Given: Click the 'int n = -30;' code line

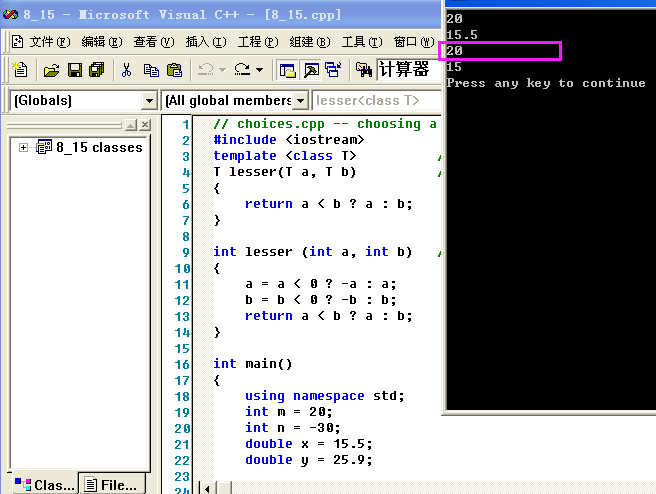Looking at the screenshot, I should pos(292,428).
